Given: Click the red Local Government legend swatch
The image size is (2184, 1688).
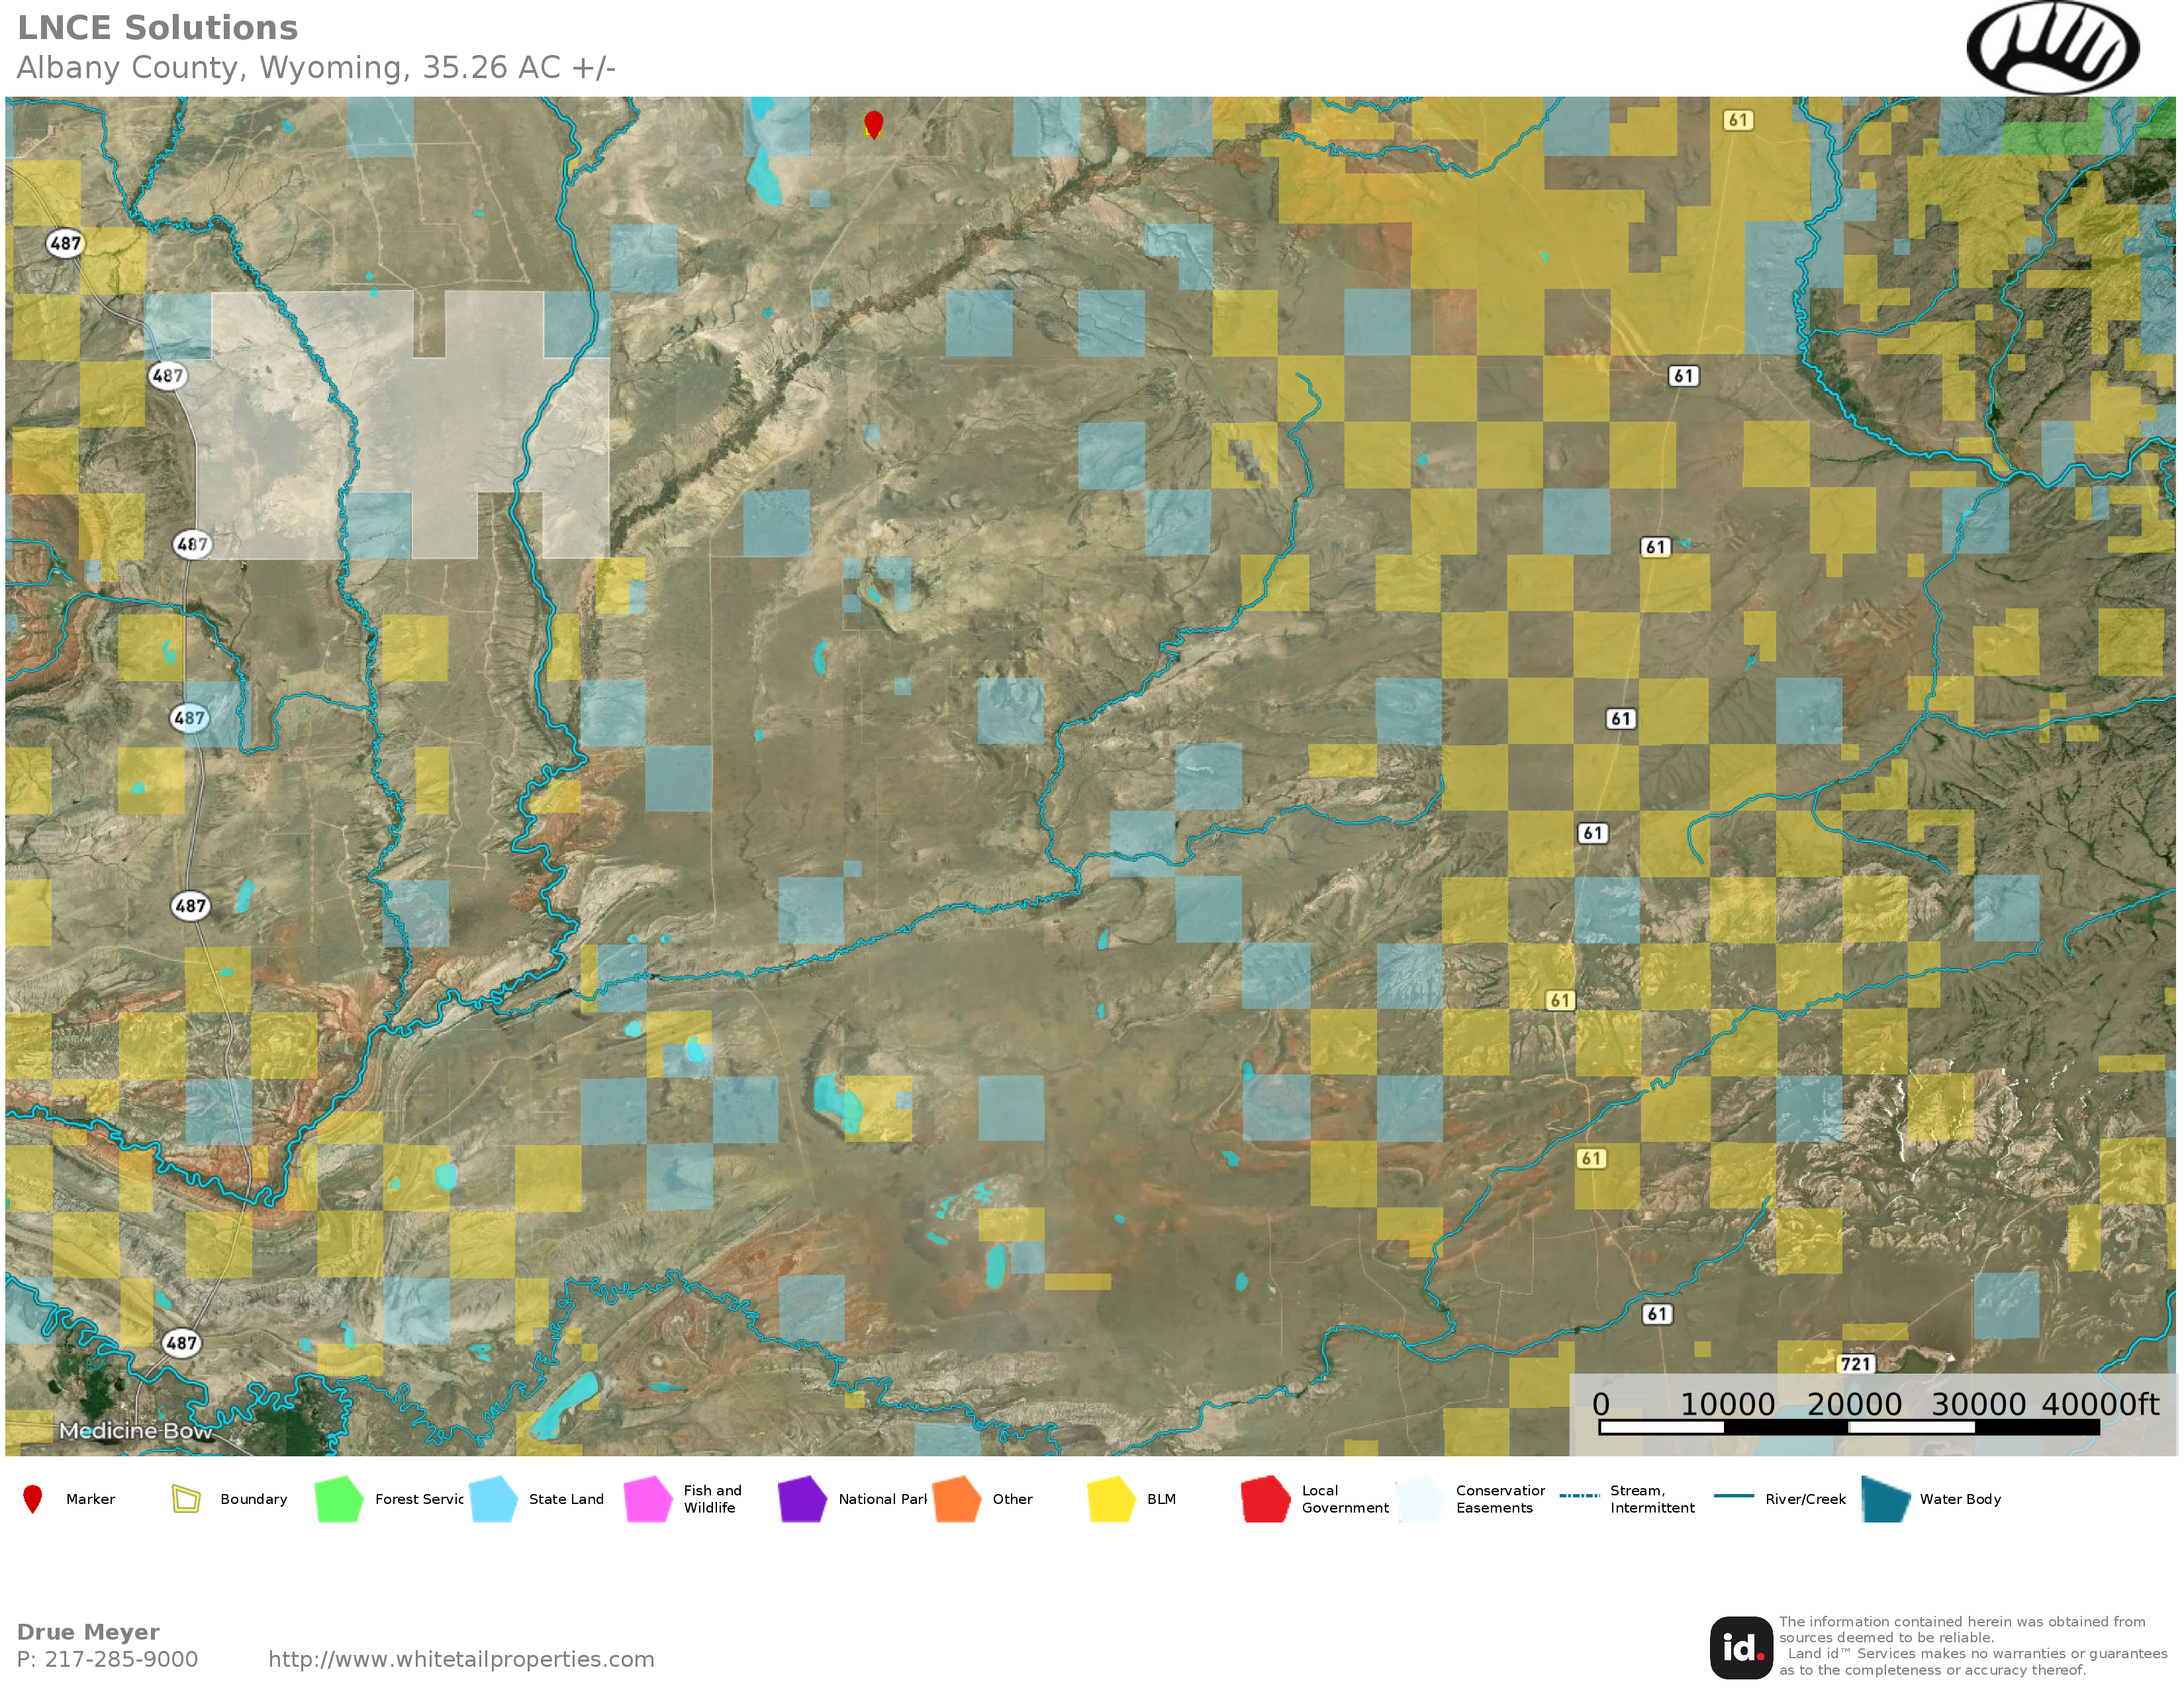Looking at the screenshot, I should pos(1265,1499).
